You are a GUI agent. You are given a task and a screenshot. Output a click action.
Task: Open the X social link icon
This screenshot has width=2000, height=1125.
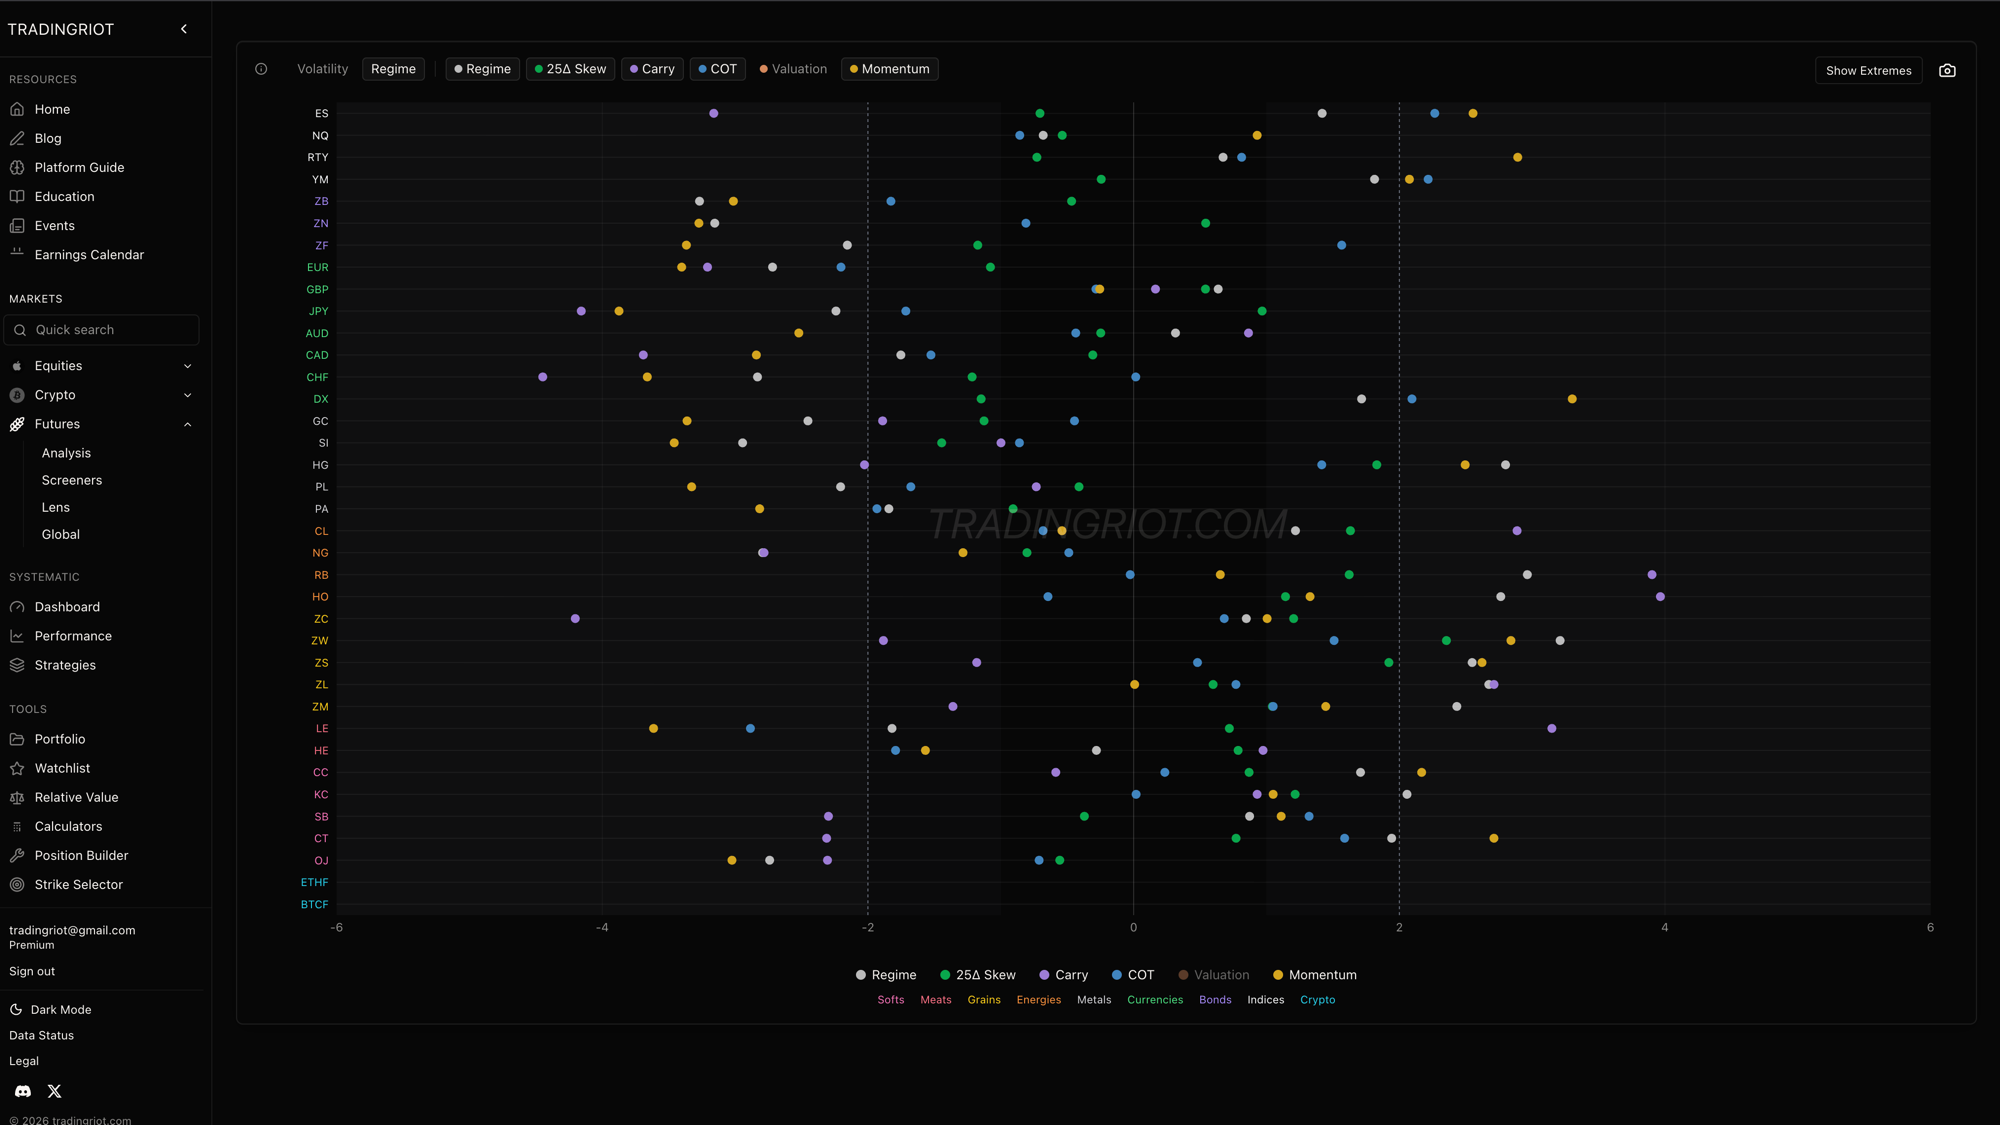click(55, 1091)
